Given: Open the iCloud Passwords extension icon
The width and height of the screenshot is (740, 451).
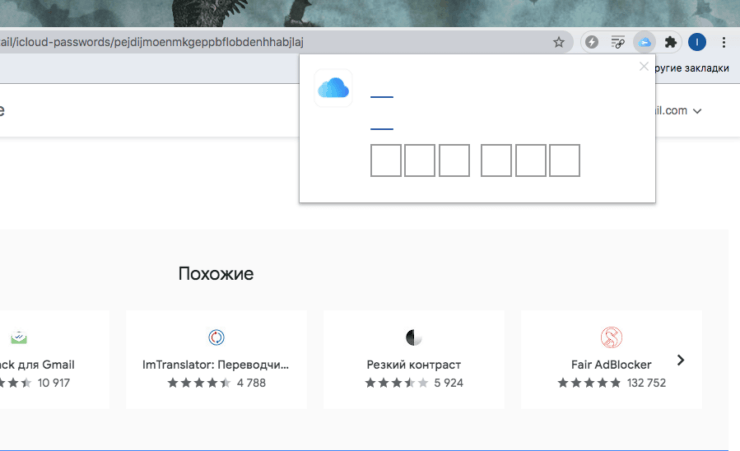Looking at the screenshot, I should click(x=645, y=42).
